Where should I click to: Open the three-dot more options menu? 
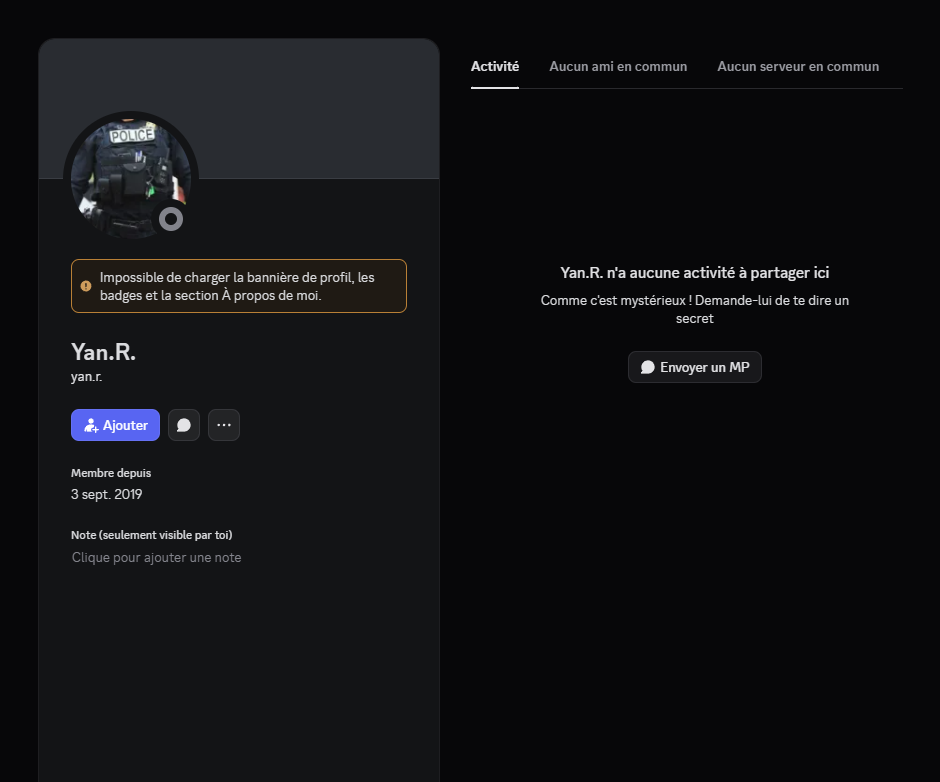[224, 425]
